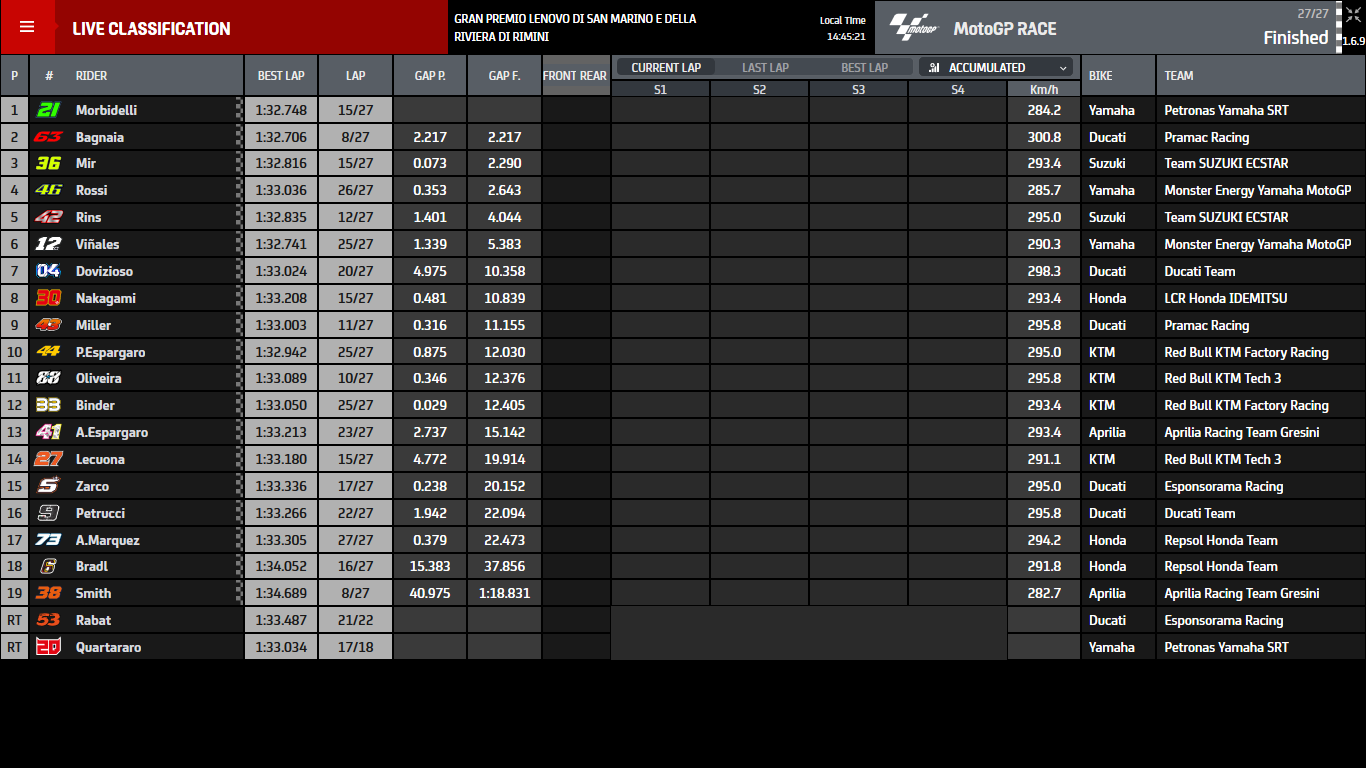Click the version number 1.6.9
The width and height of the screenshot is (1366, 768).
click(1353, 41)
